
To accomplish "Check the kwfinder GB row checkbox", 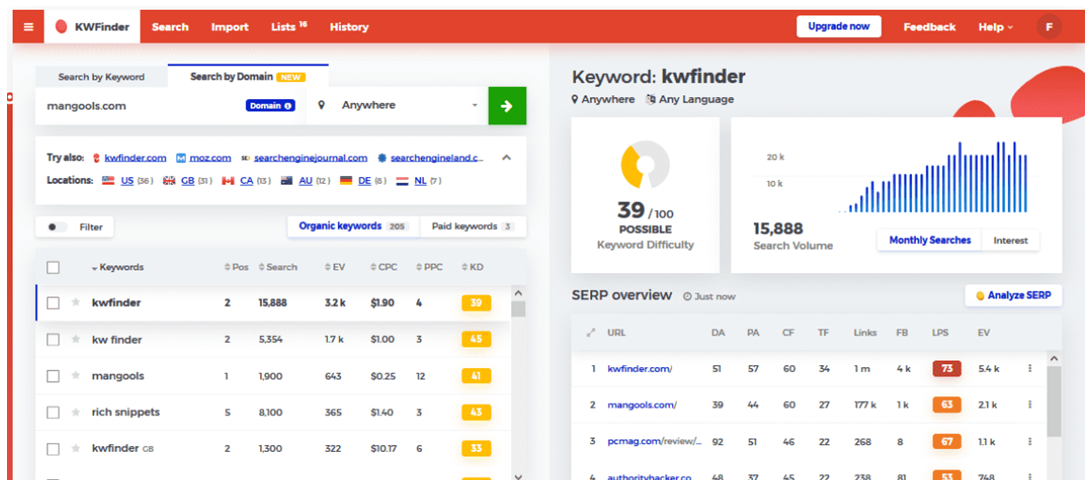I will 53,449.
